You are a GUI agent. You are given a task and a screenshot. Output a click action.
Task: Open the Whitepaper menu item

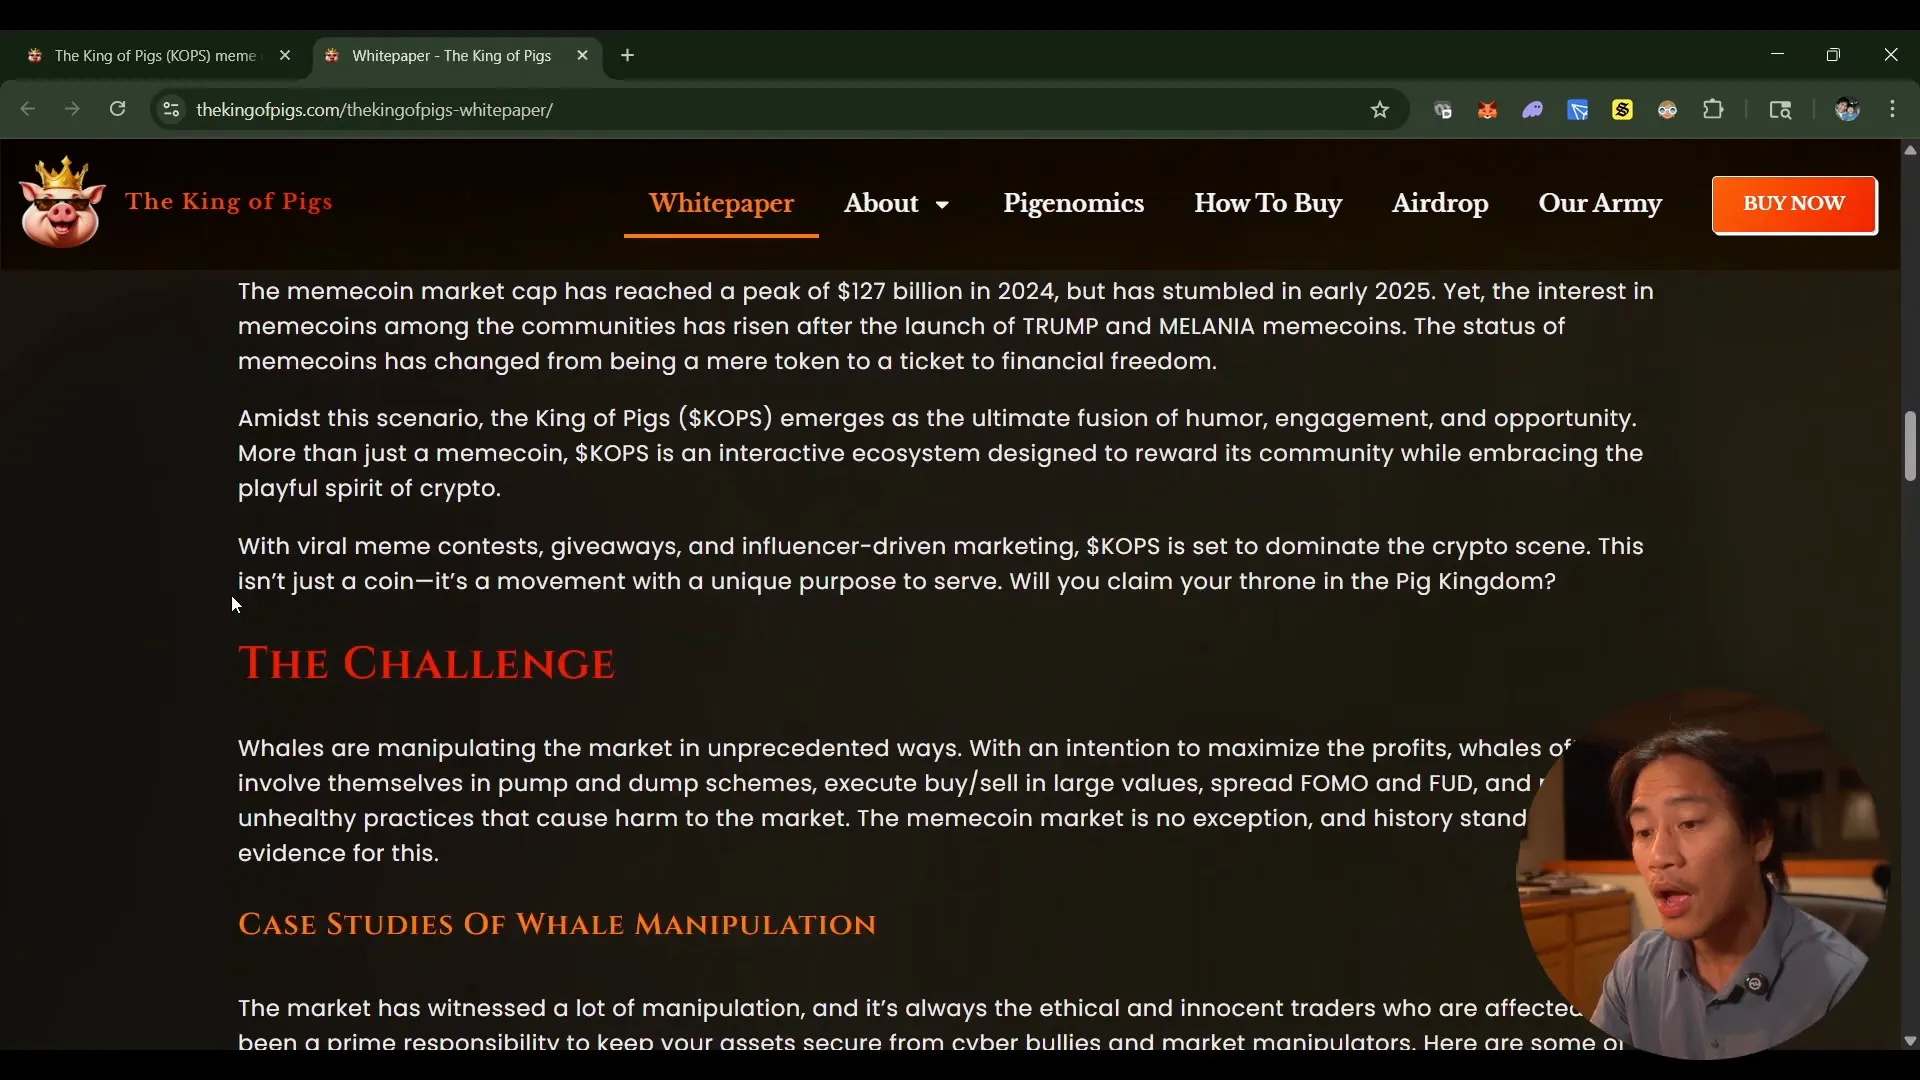(721, 203)
